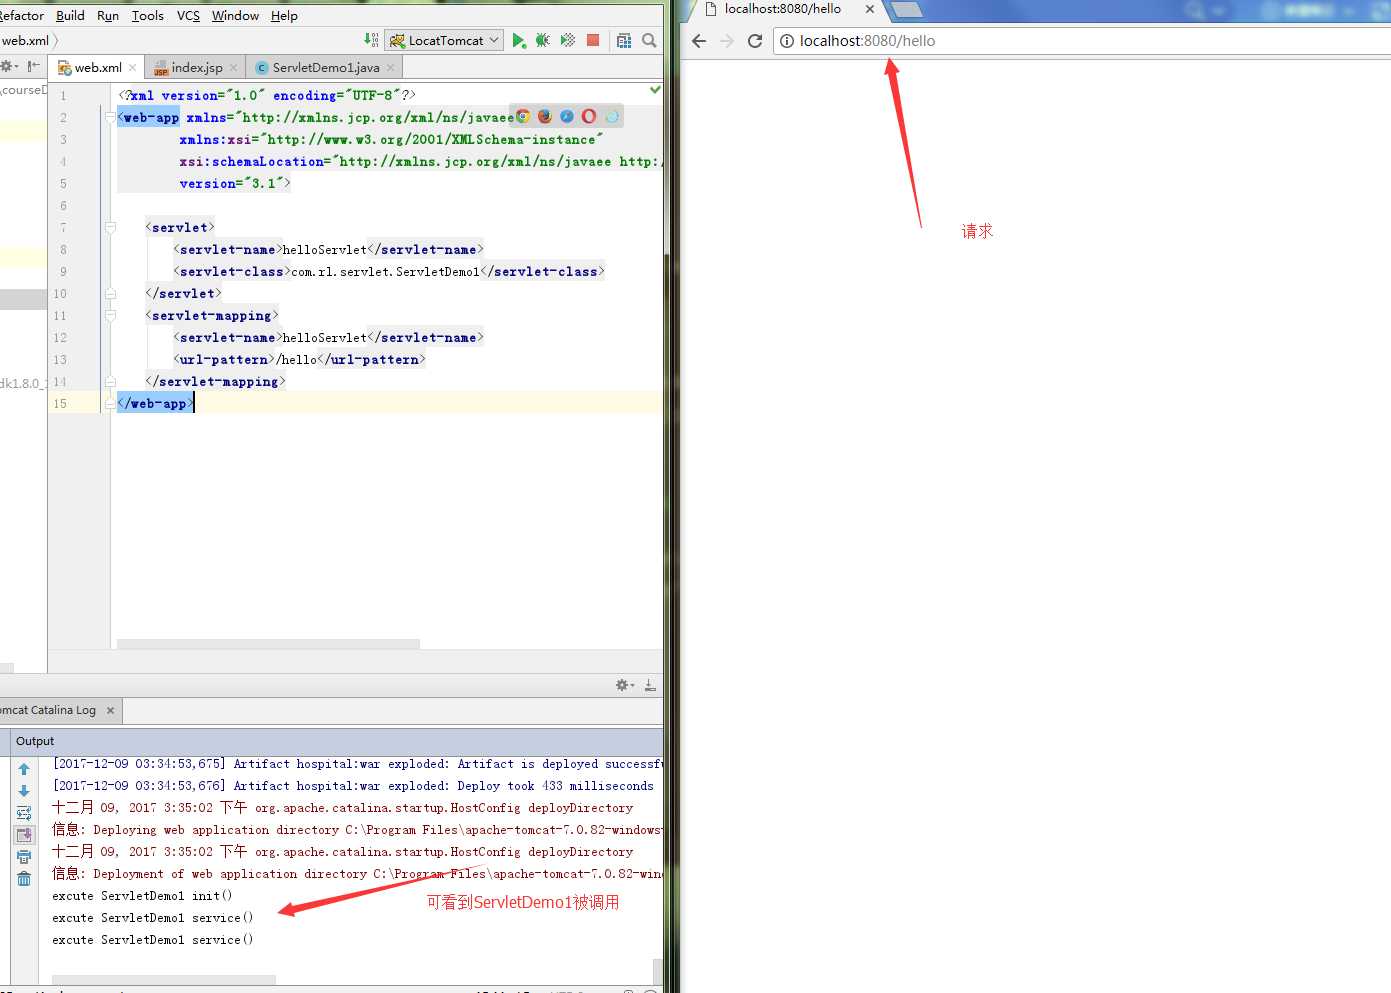This screenshot has height=993, width=1391.
Task: Reload the localhost page
Action: 755,41
